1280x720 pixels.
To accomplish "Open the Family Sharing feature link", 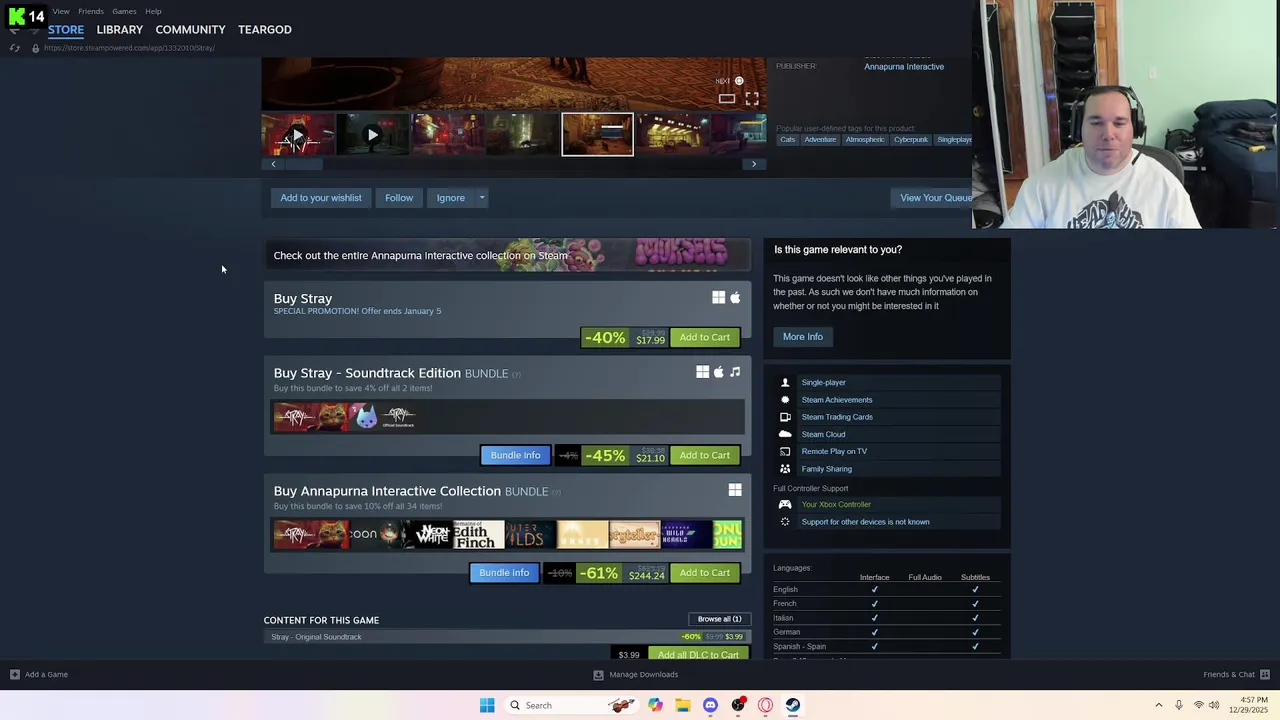I will [826, 469].
